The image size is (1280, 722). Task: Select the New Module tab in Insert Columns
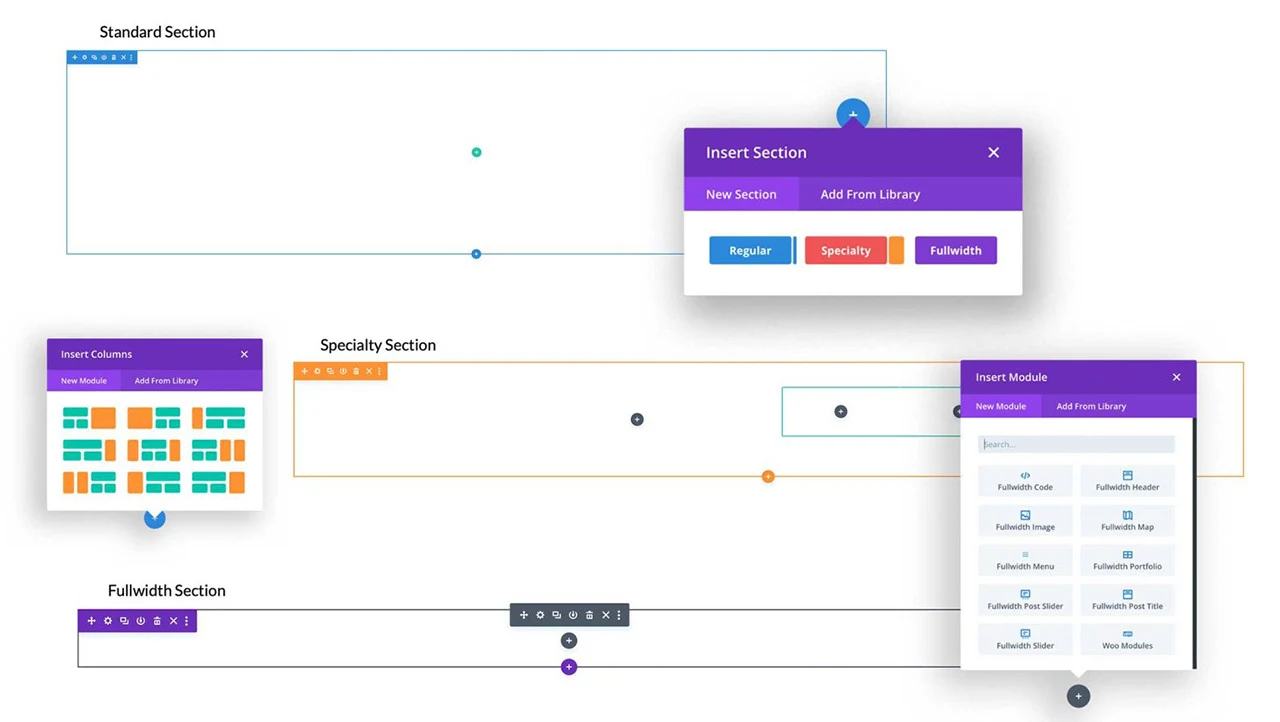coord(84,381)
